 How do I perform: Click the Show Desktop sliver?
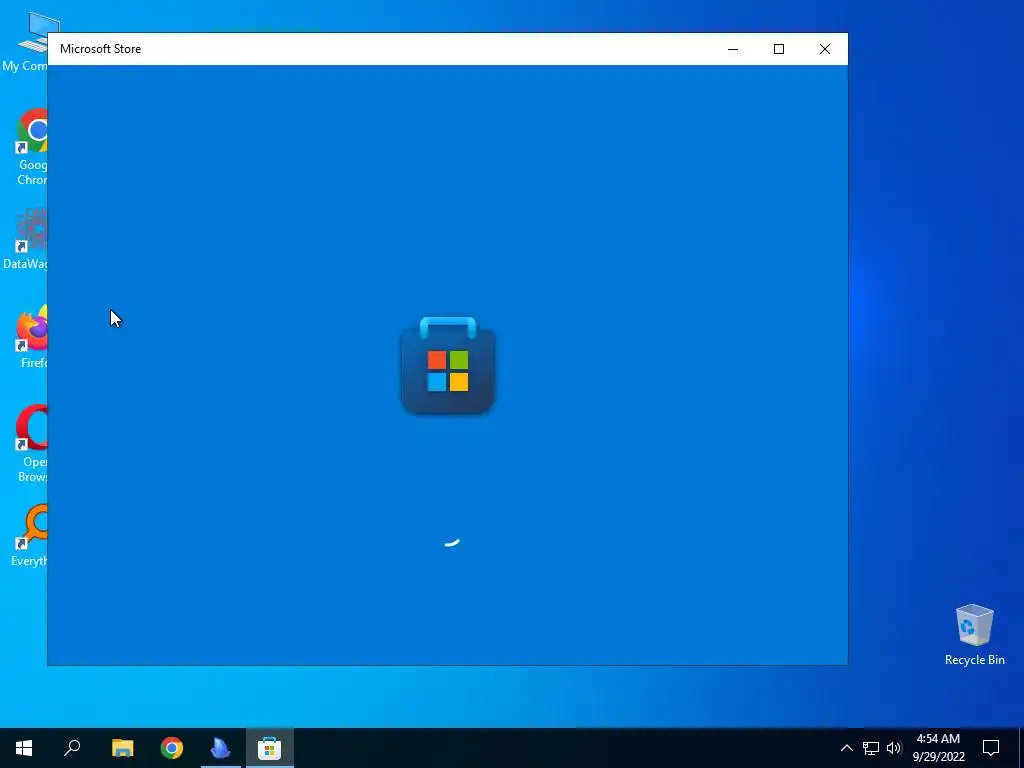(1021, 748)
